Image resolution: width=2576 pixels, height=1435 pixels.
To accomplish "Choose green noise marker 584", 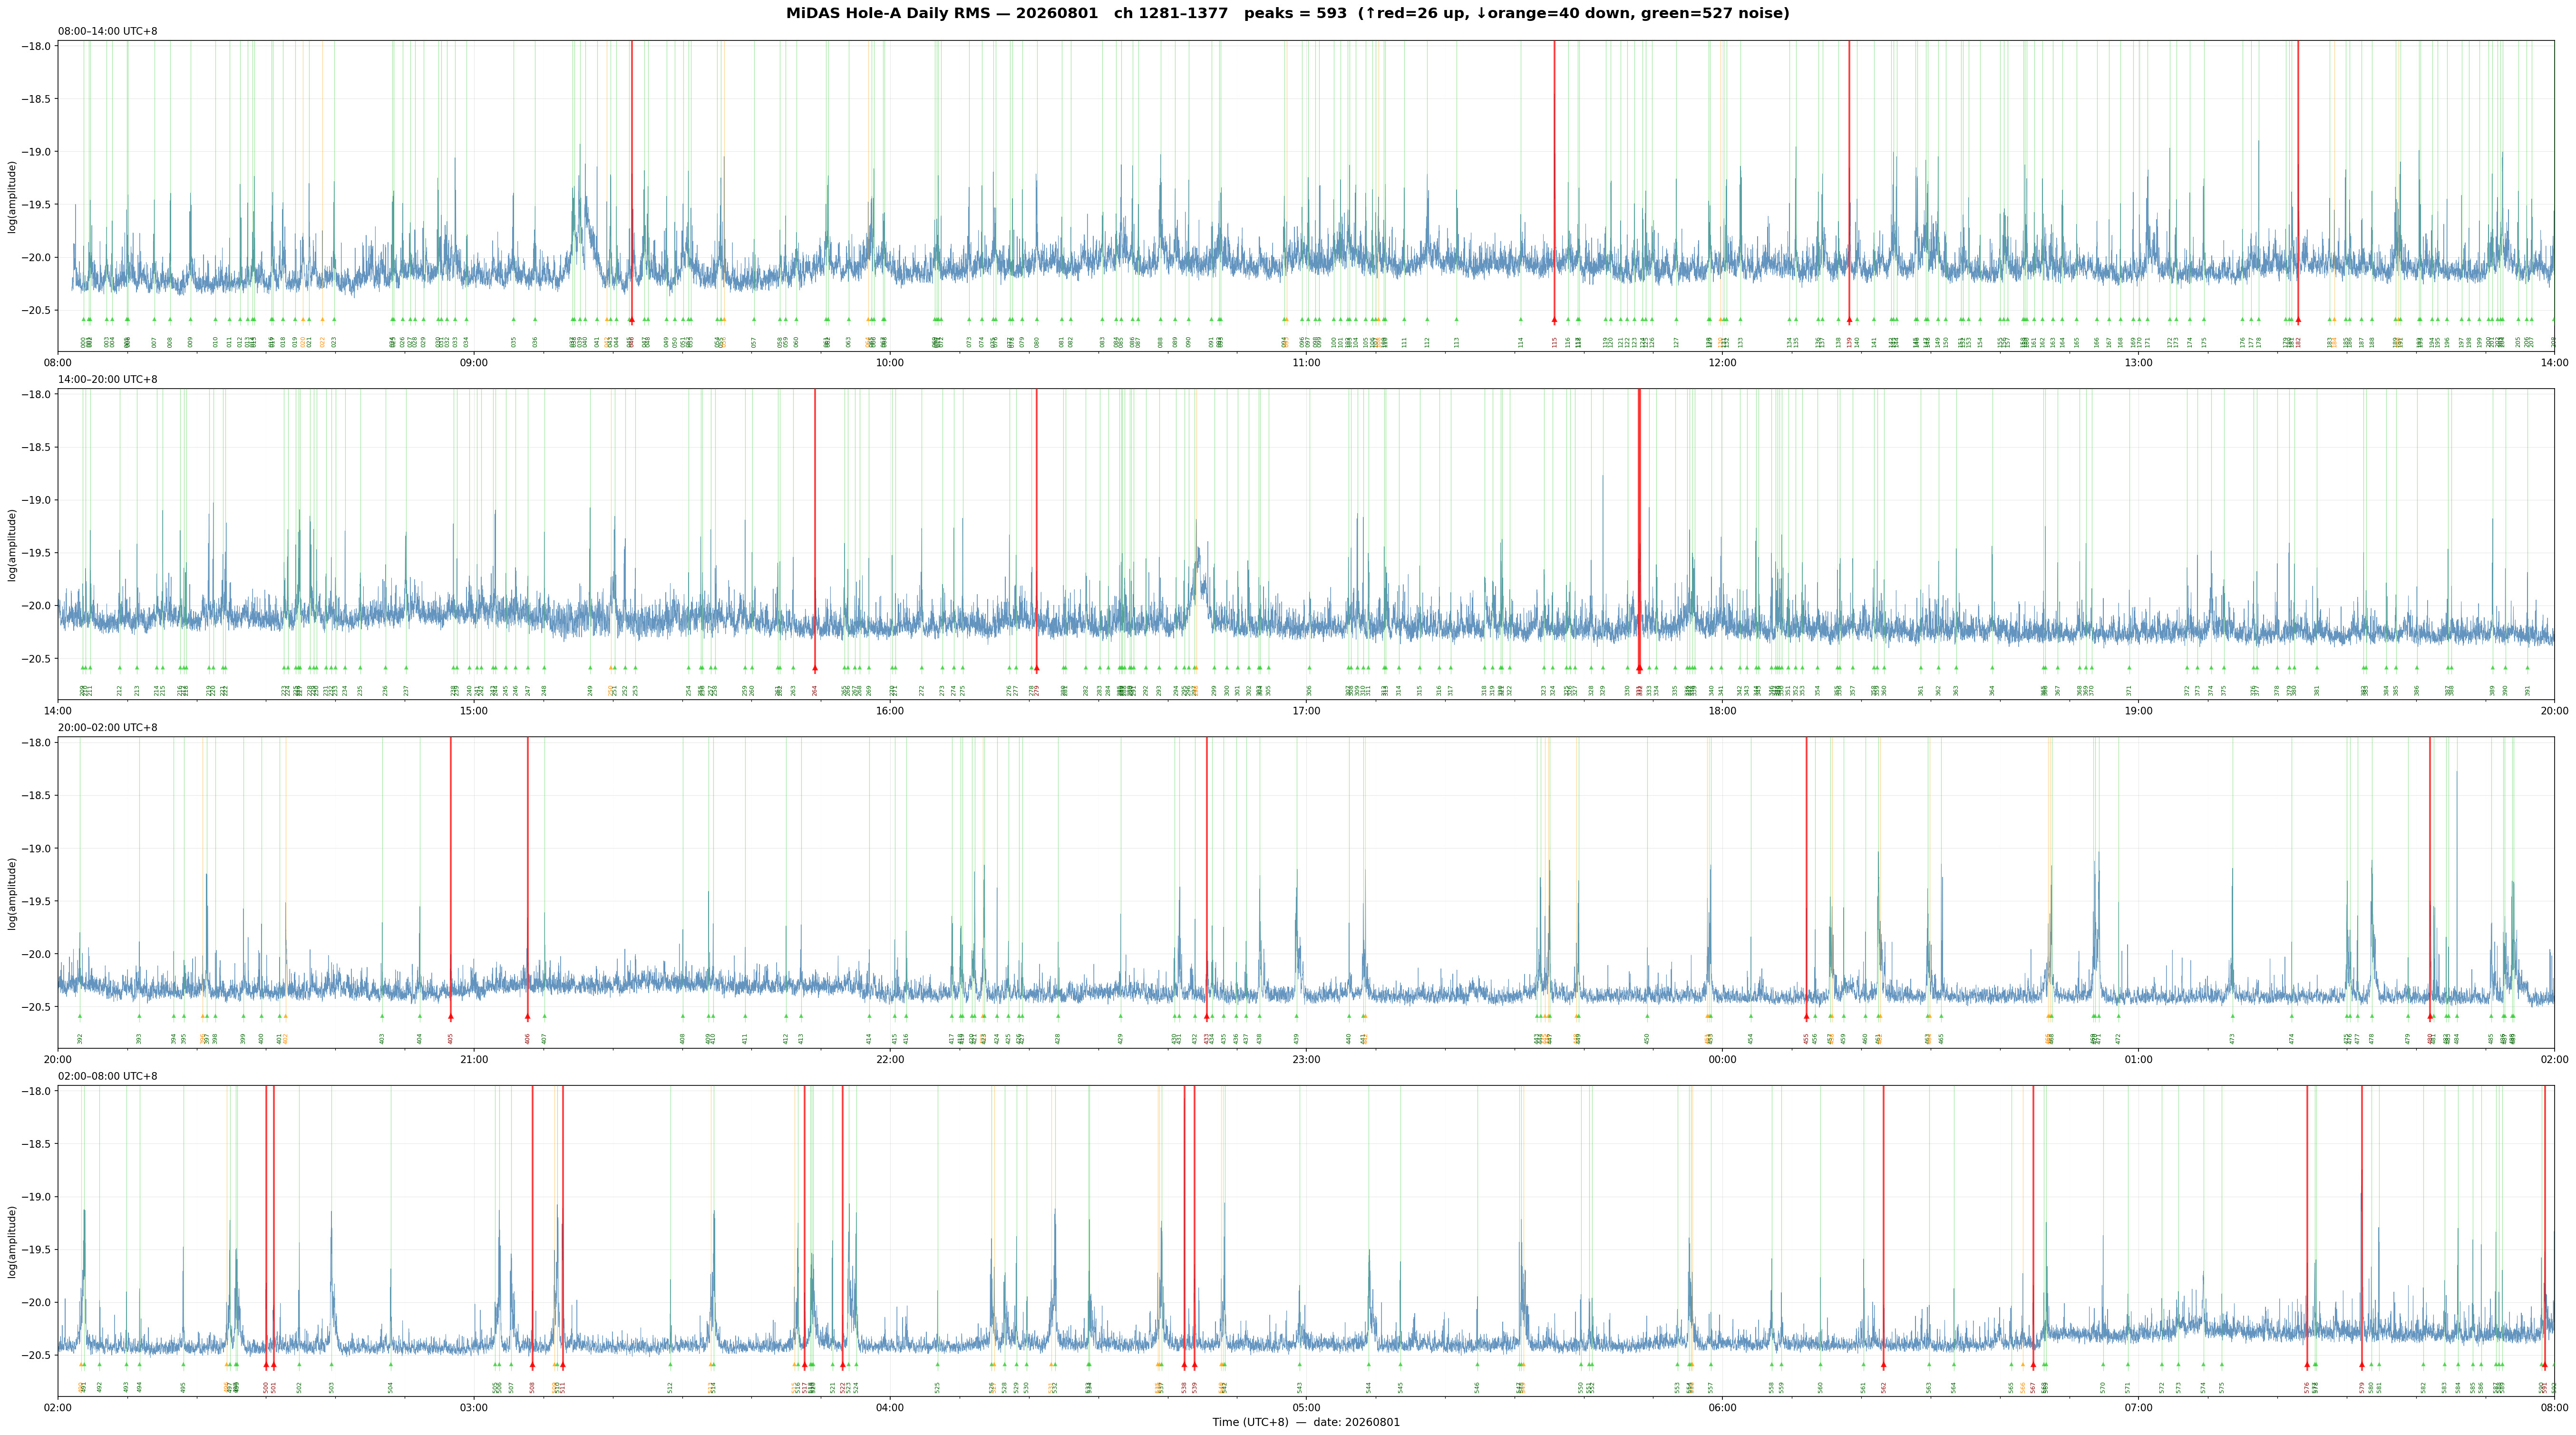I will [2458, 1365].
